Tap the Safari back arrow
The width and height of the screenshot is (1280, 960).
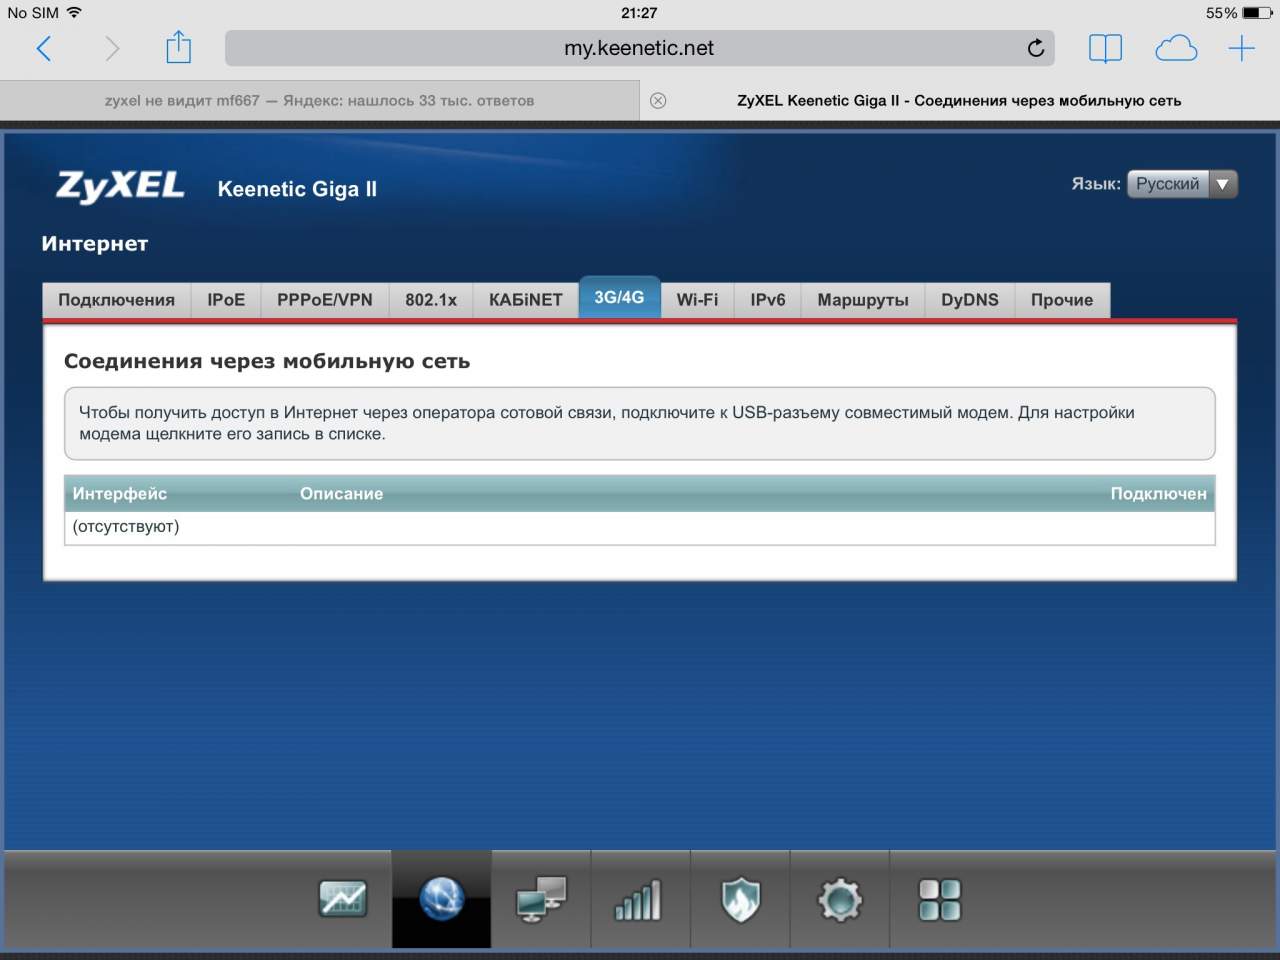click(44, 48)
